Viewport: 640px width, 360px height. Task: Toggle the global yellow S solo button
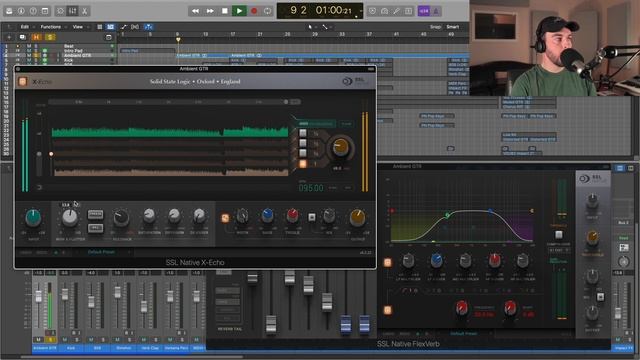50,37
